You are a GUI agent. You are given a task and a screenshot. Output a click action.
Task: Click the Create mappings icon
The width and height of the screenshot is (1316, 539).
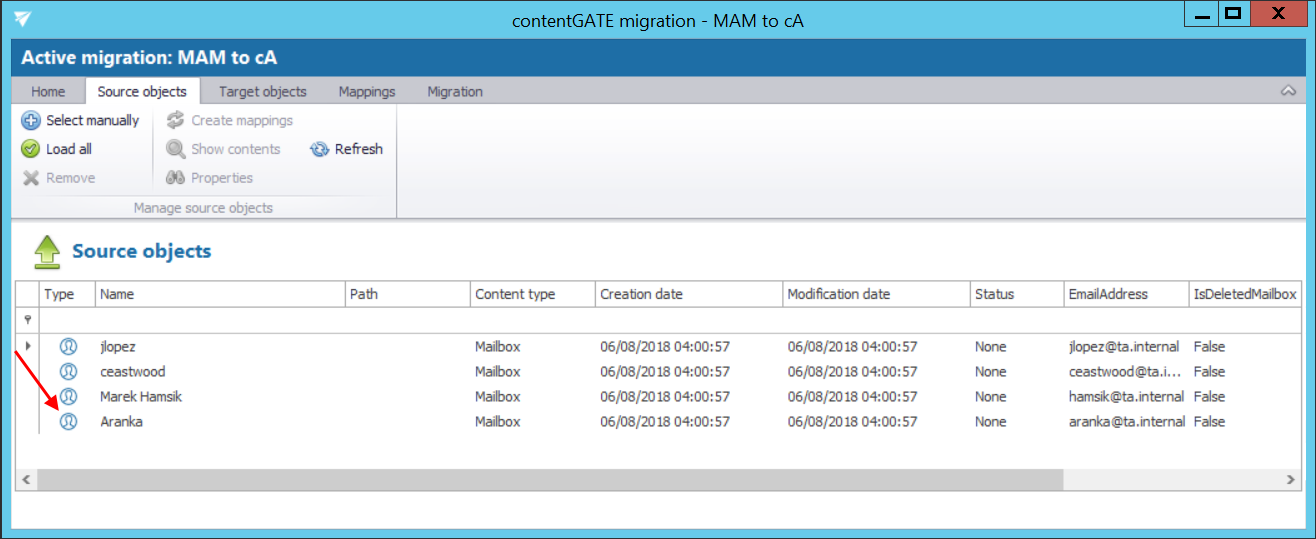176,120
